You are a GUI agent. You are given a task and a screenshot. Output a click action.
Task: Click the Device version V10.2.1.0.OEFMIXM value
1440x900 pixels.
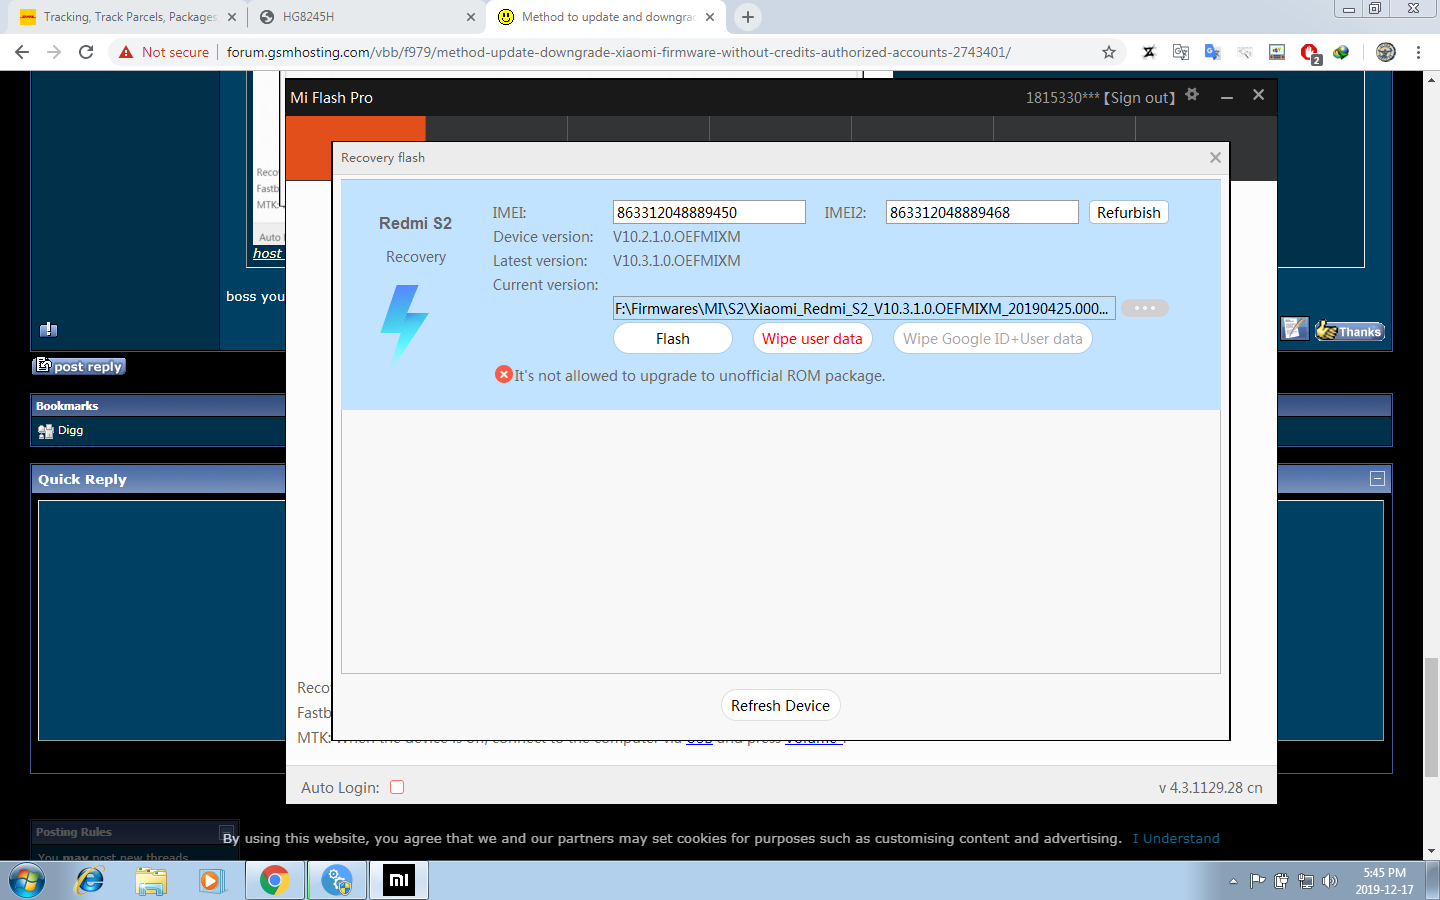(677, 237)
